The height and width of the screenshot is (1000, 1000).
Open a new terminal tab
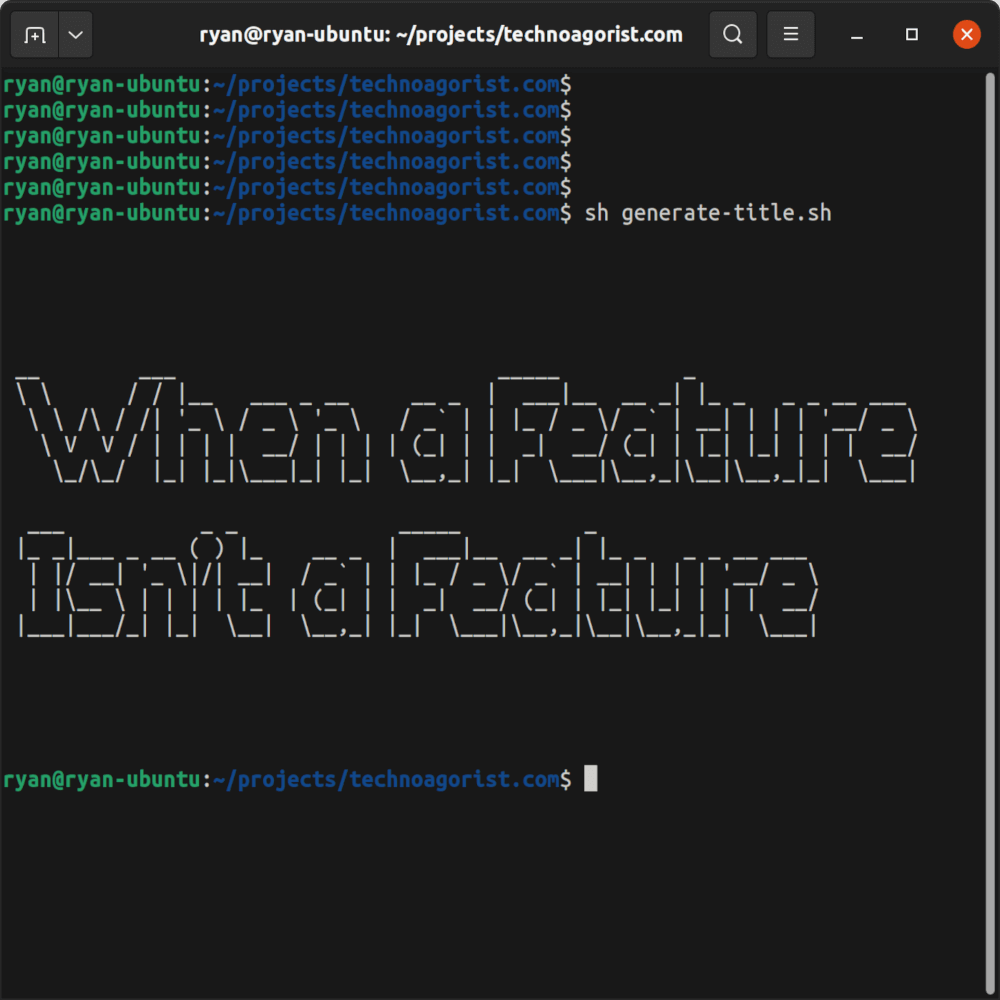coord(34,35)
